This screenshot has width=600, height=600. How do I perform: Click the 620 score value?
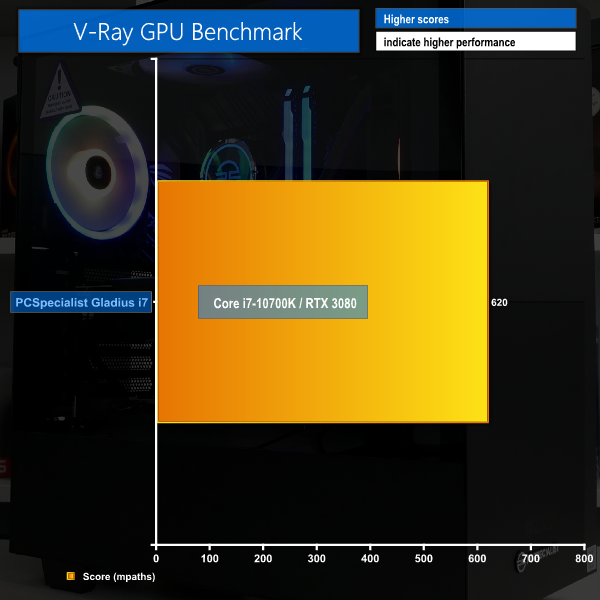click(499, 303)
